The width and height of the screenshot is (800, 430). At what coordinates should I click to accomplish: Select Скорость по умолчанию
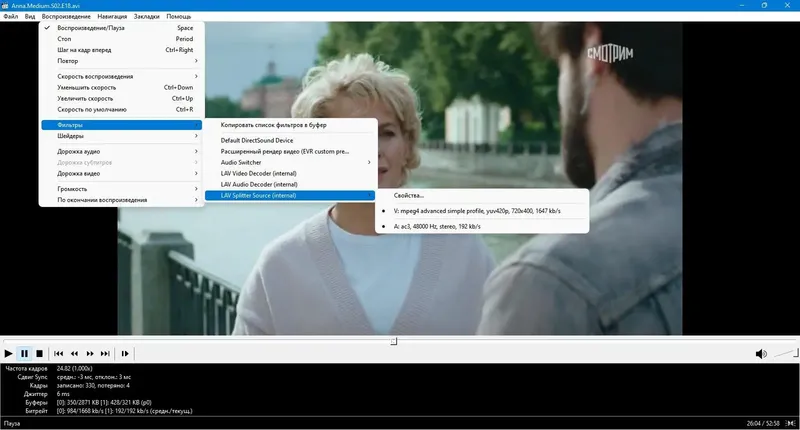121,110
